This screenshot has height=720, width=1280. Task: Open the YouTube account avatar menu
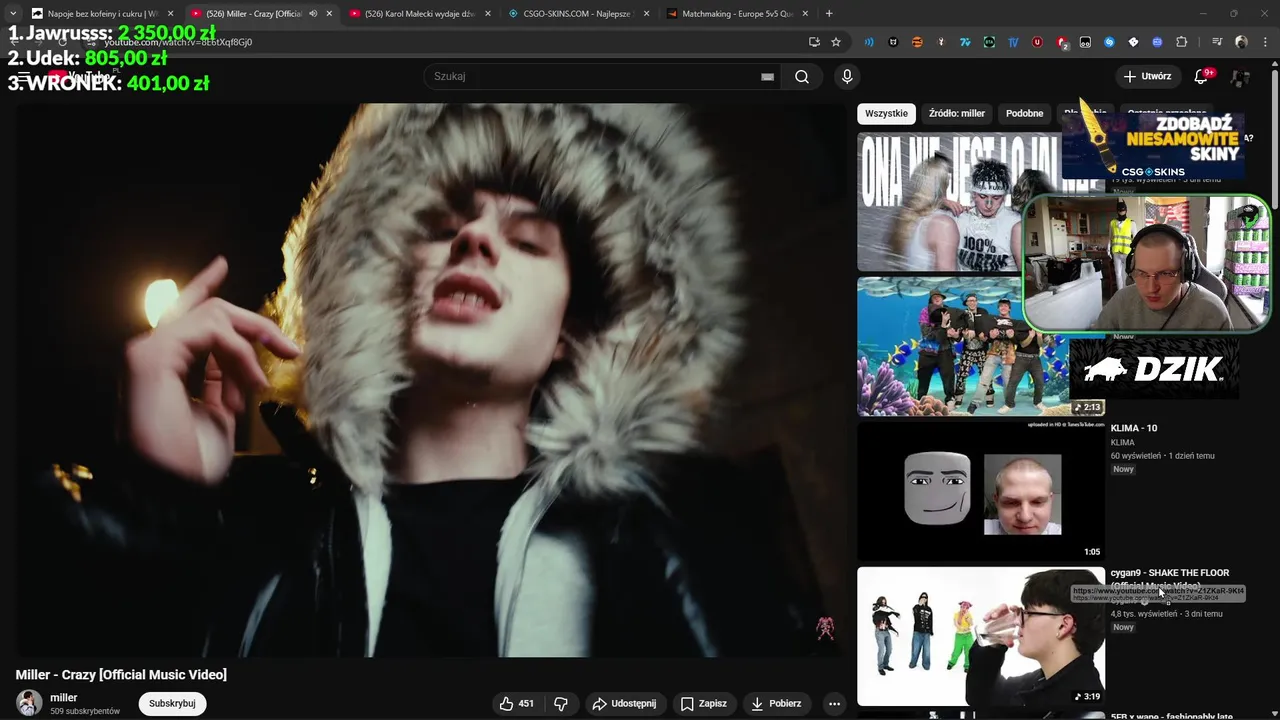coord(1241,77)
